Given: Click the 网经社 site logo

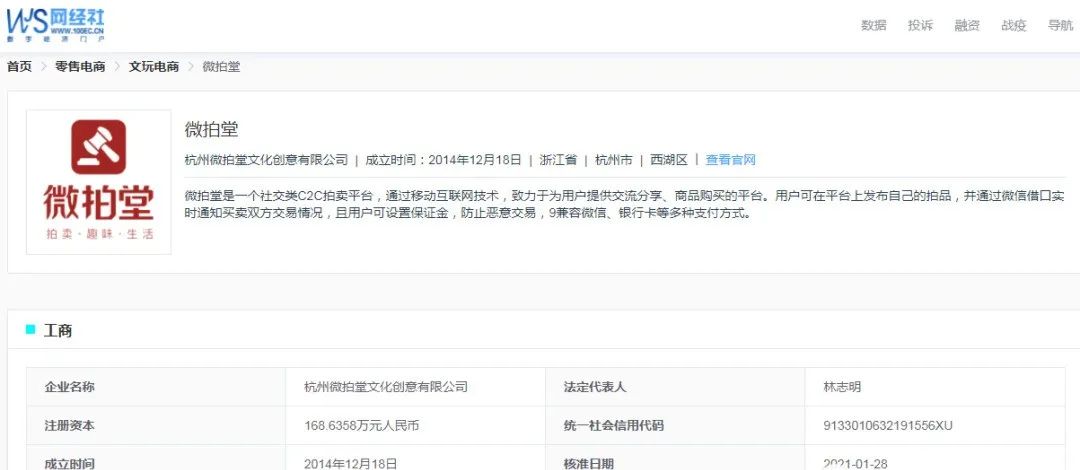Looking at the screenshot, I should (55, 25).
